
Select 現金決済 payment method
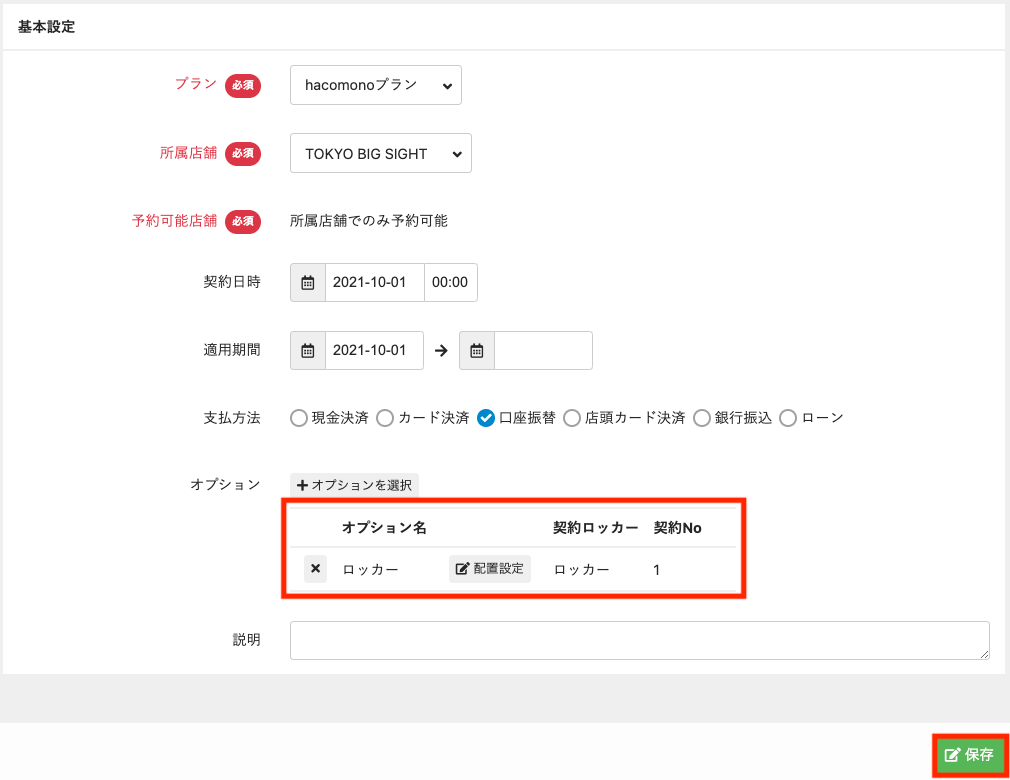point(299,418)
